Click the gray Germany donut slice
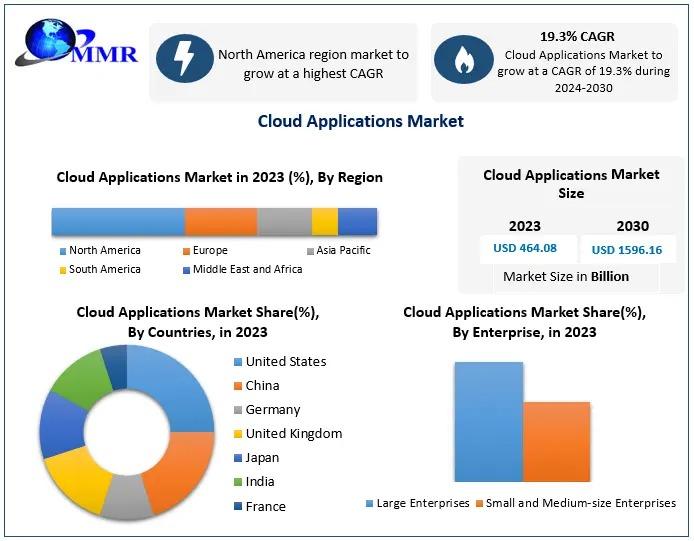The height and width of the screenshot is (541, 694). (127, 497)
